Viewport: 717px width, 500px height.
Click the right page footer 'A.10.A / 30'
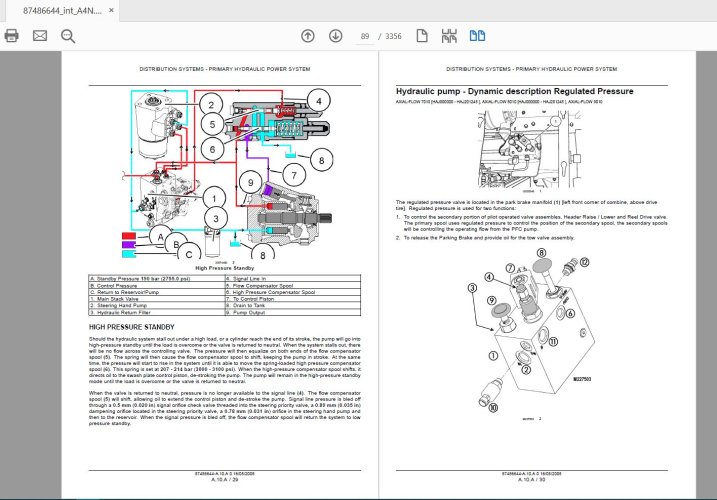click(531, 479)
